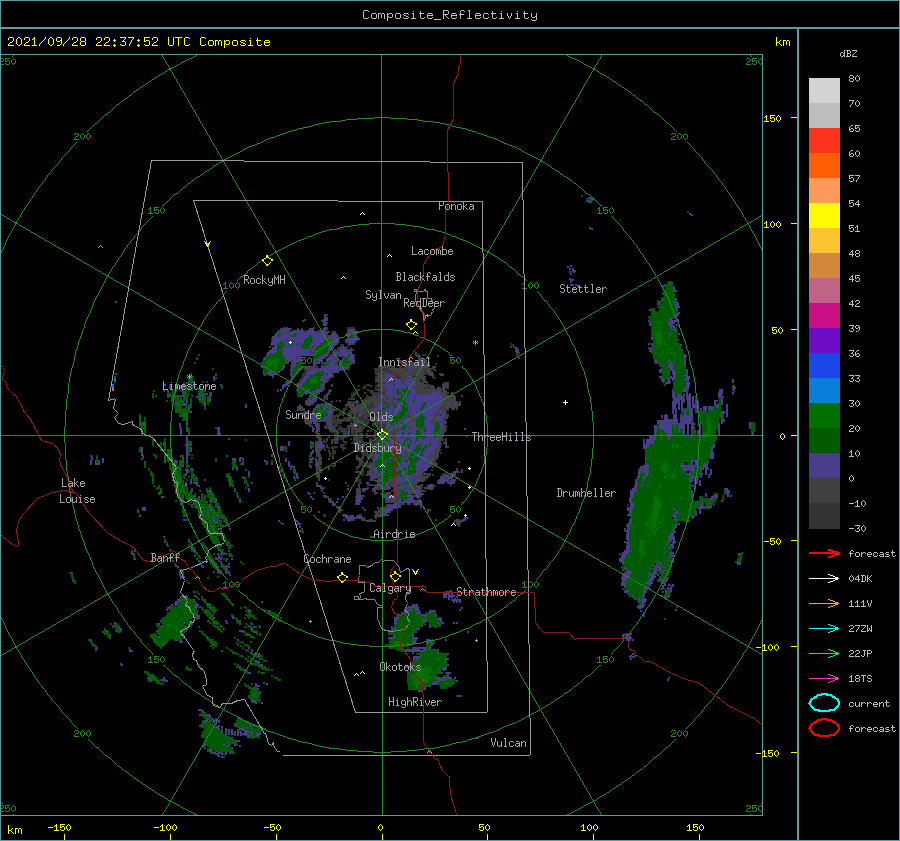Viewport: 900px width, 841px height.
Task: Click the yellow diamond marker near Cochrane
Action: pyautogui.click(x=342, y=577)
